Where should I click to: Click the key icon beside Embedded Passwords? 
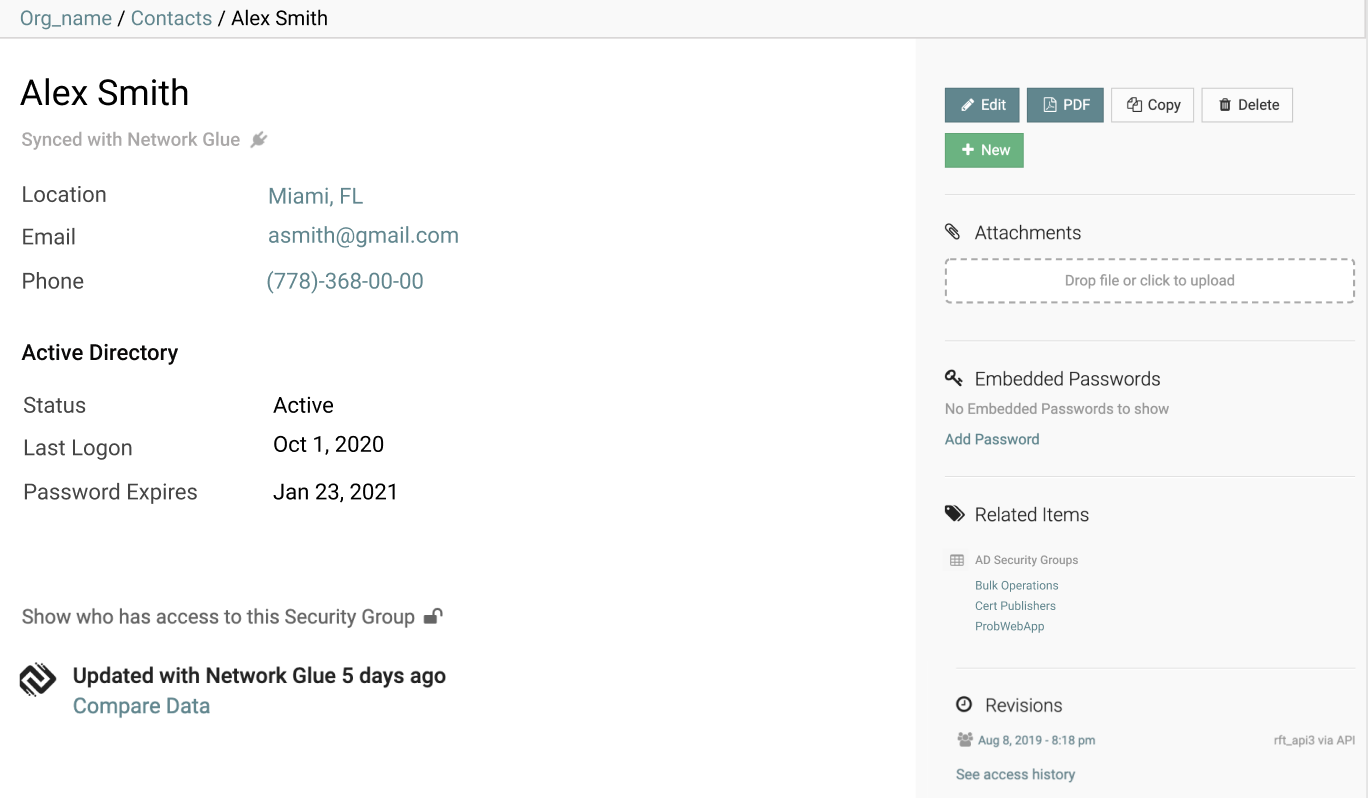pos(953,378)
